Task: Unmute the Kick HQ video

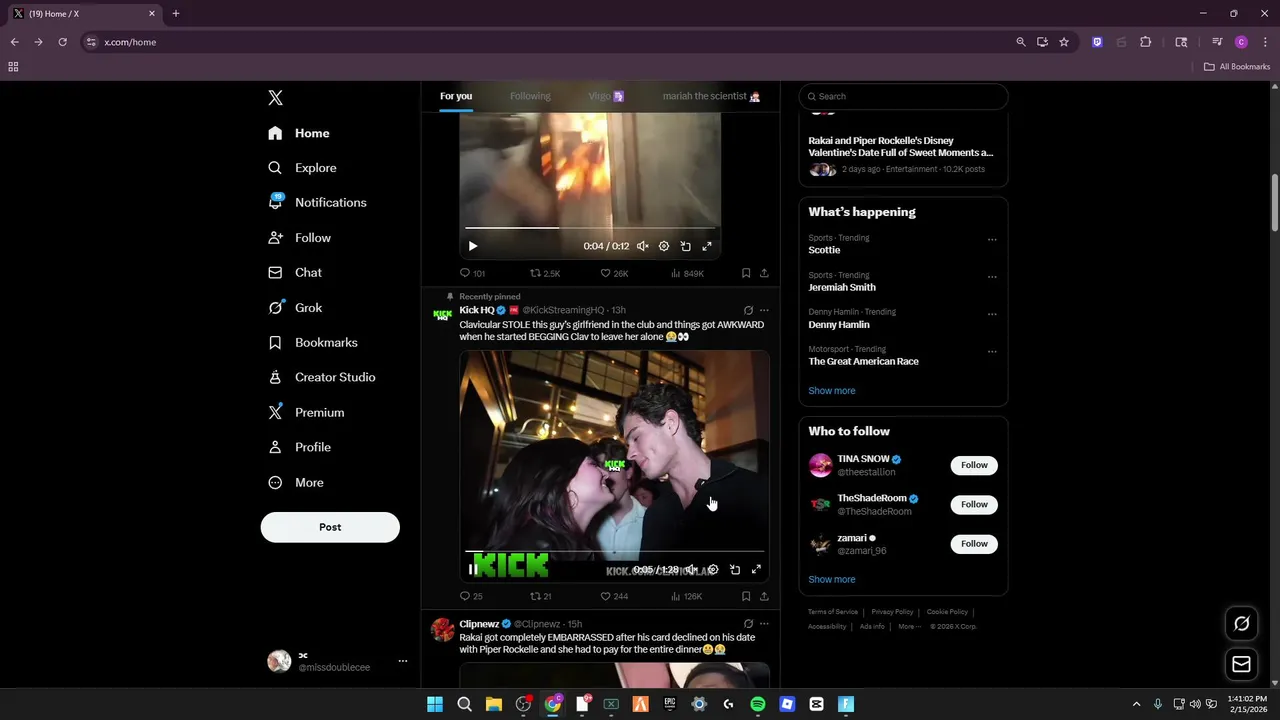Action: (691, 570)
